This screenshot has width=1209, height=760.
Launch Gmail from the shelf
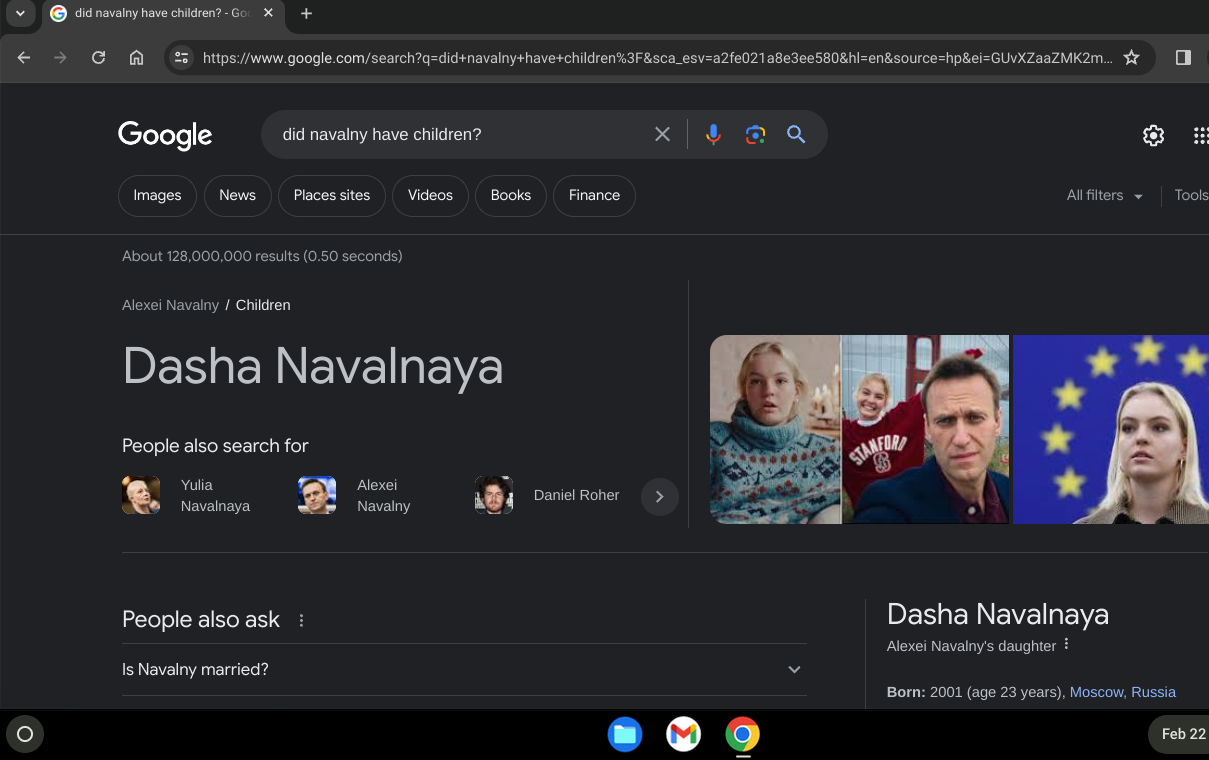click(x=683, y=735)
